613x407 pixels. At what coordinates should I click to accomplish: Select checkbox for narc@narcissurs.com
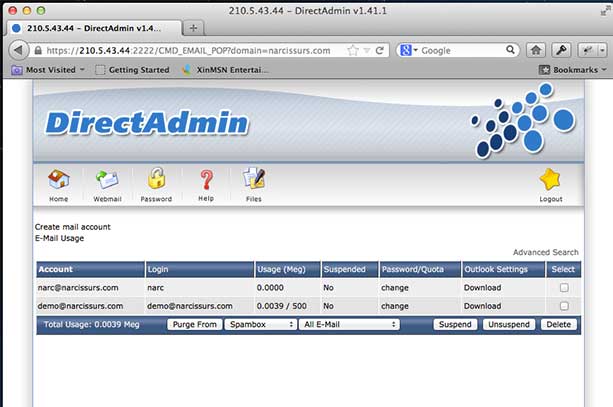564,288
